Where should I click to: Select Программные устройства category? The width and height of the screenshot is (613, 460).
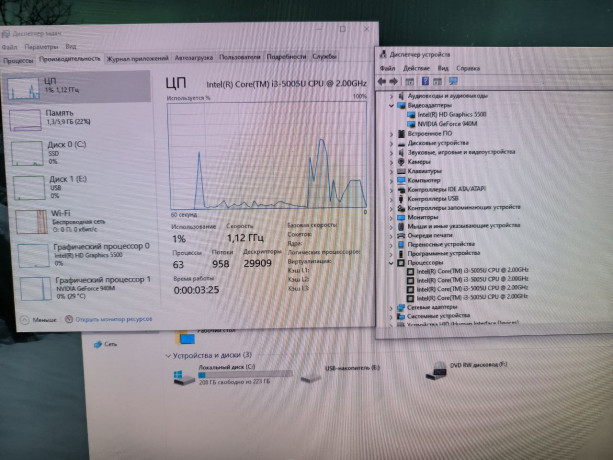(443, 253)
